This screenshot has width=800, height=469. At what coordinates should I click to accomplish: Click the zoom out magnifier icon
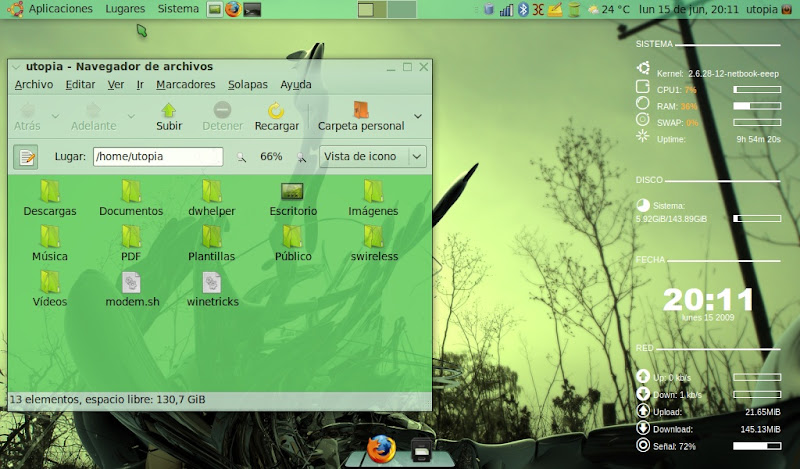(241, 157)
